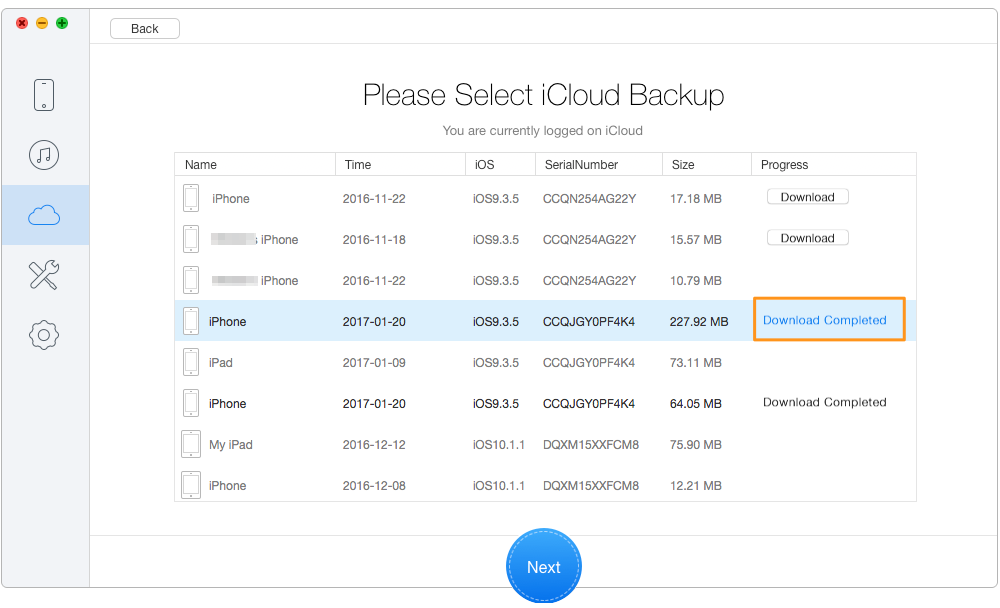Click the device icon in the 73.11 MB iPad row
1000x608 pixels.
[x=191, y=362]
